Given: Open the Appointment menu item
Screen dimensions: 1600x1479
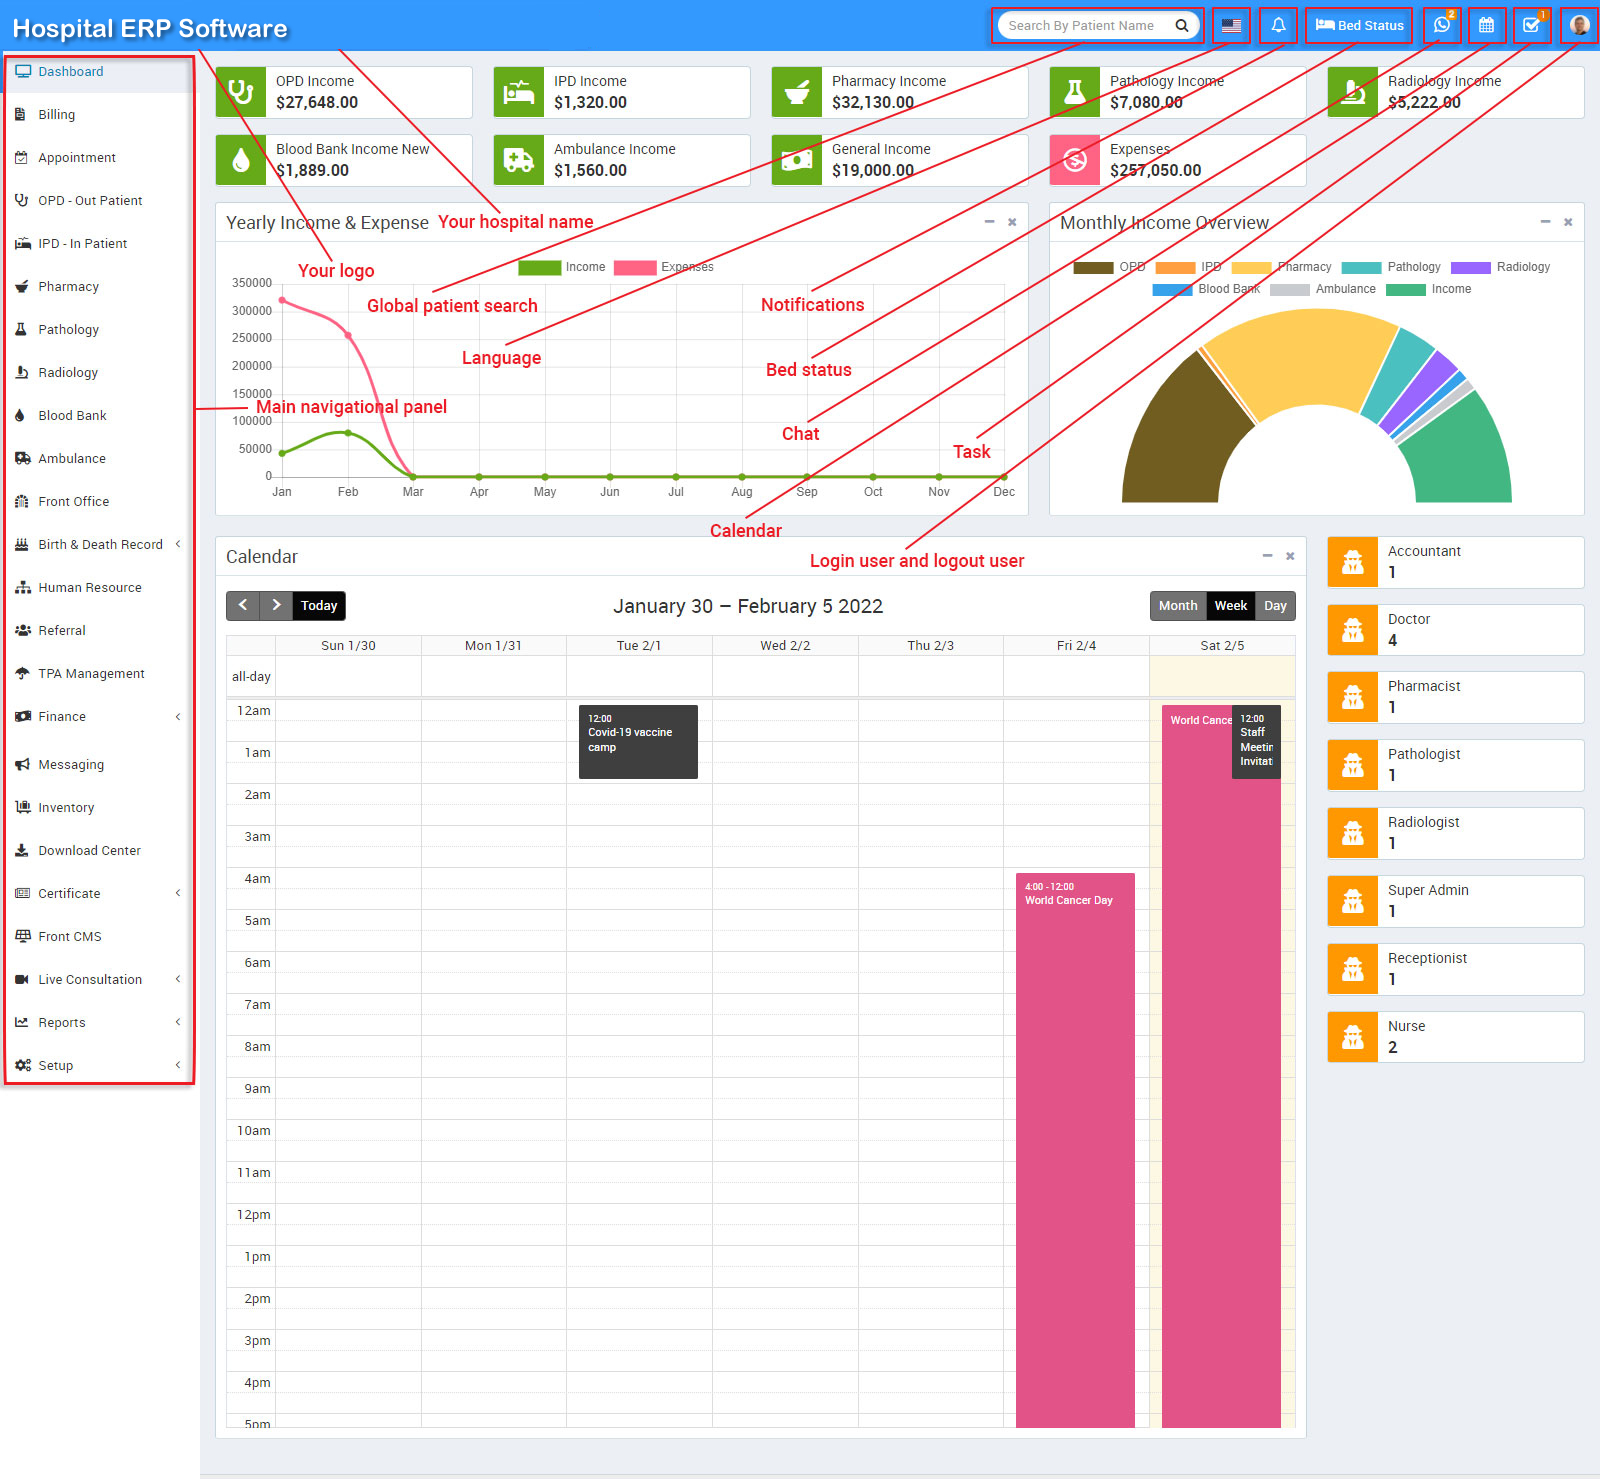Looking at the screenshot, I should [x=76, y=157].
